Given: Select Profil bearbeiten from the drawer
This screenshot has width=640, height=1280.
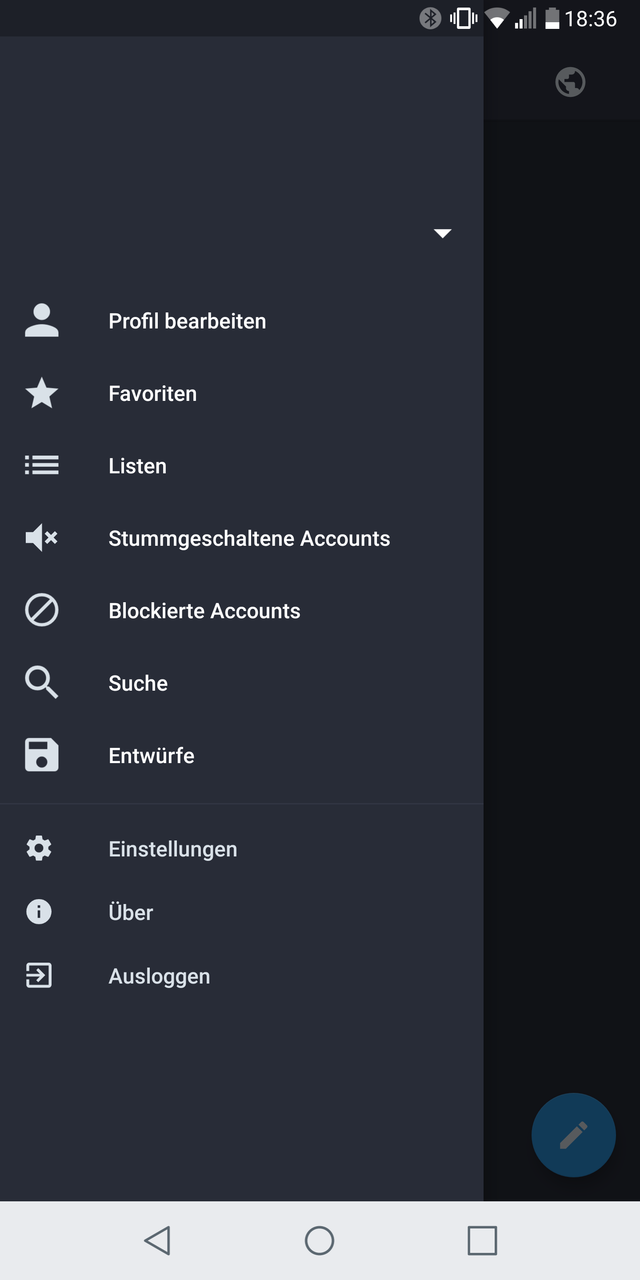Looking at the screenshot, I should click(187, 321).
